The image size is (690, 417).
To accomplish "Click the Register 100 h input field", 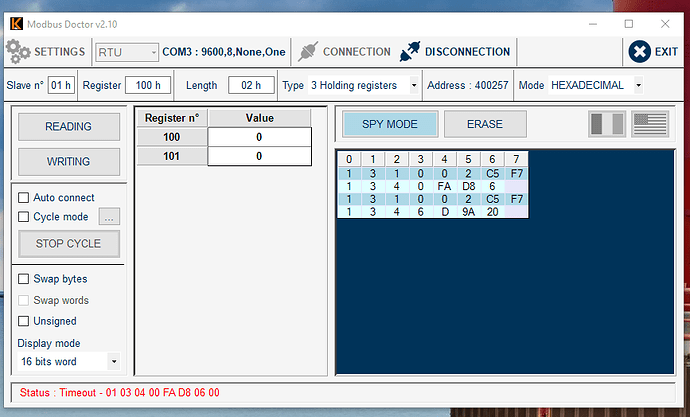I will click(x=148, y=85).
